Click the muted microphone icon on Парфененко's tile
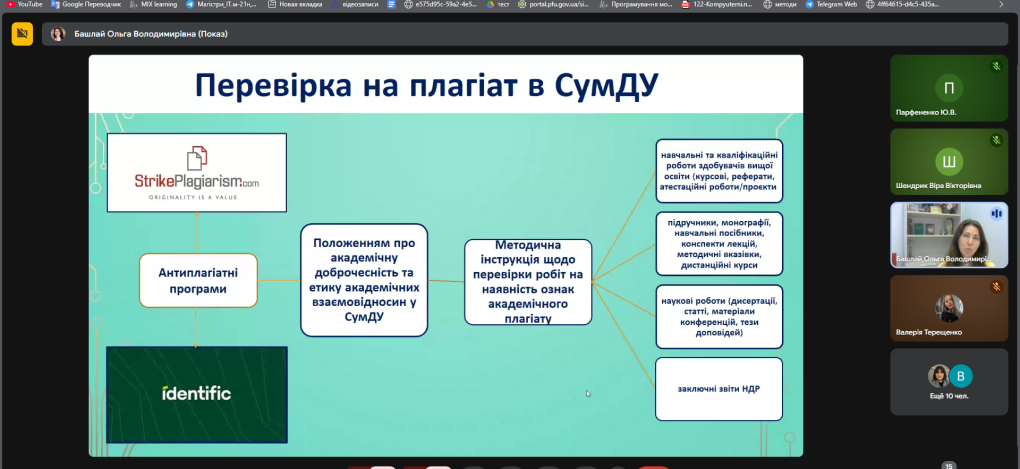Screen dimensions: 1020x469 pos(996,66)
